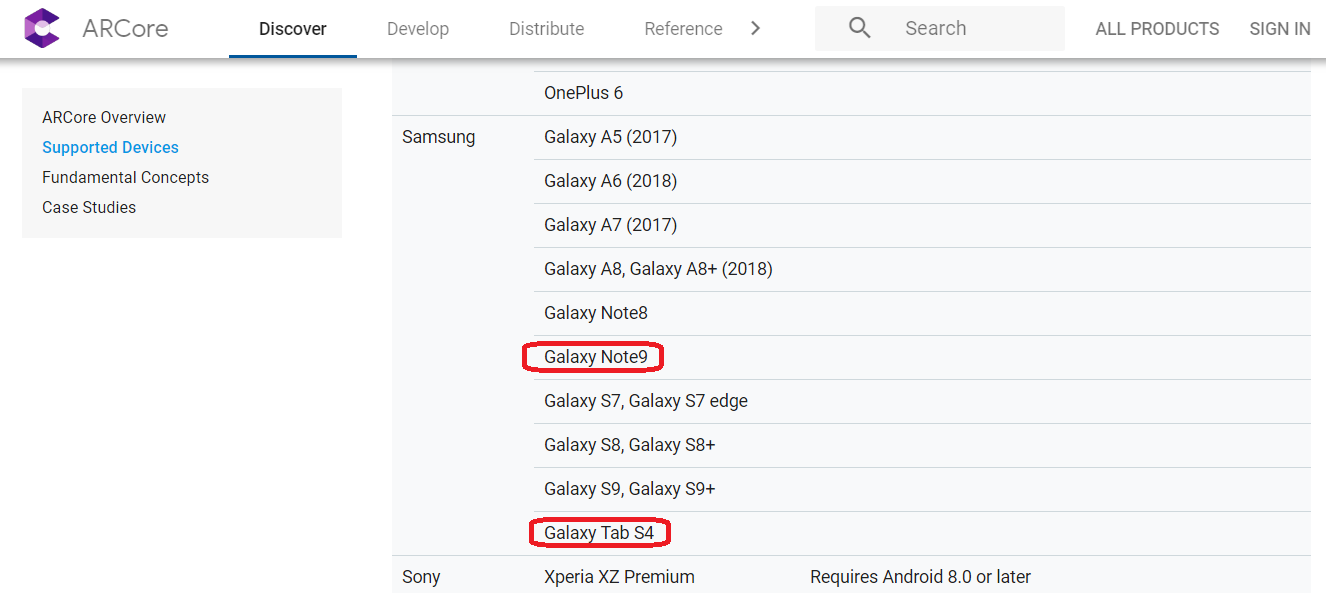Screen dimensions: 1326x593
Task: Click the ARCore title text
Action: pyautogui.click(x=125, y=28)
